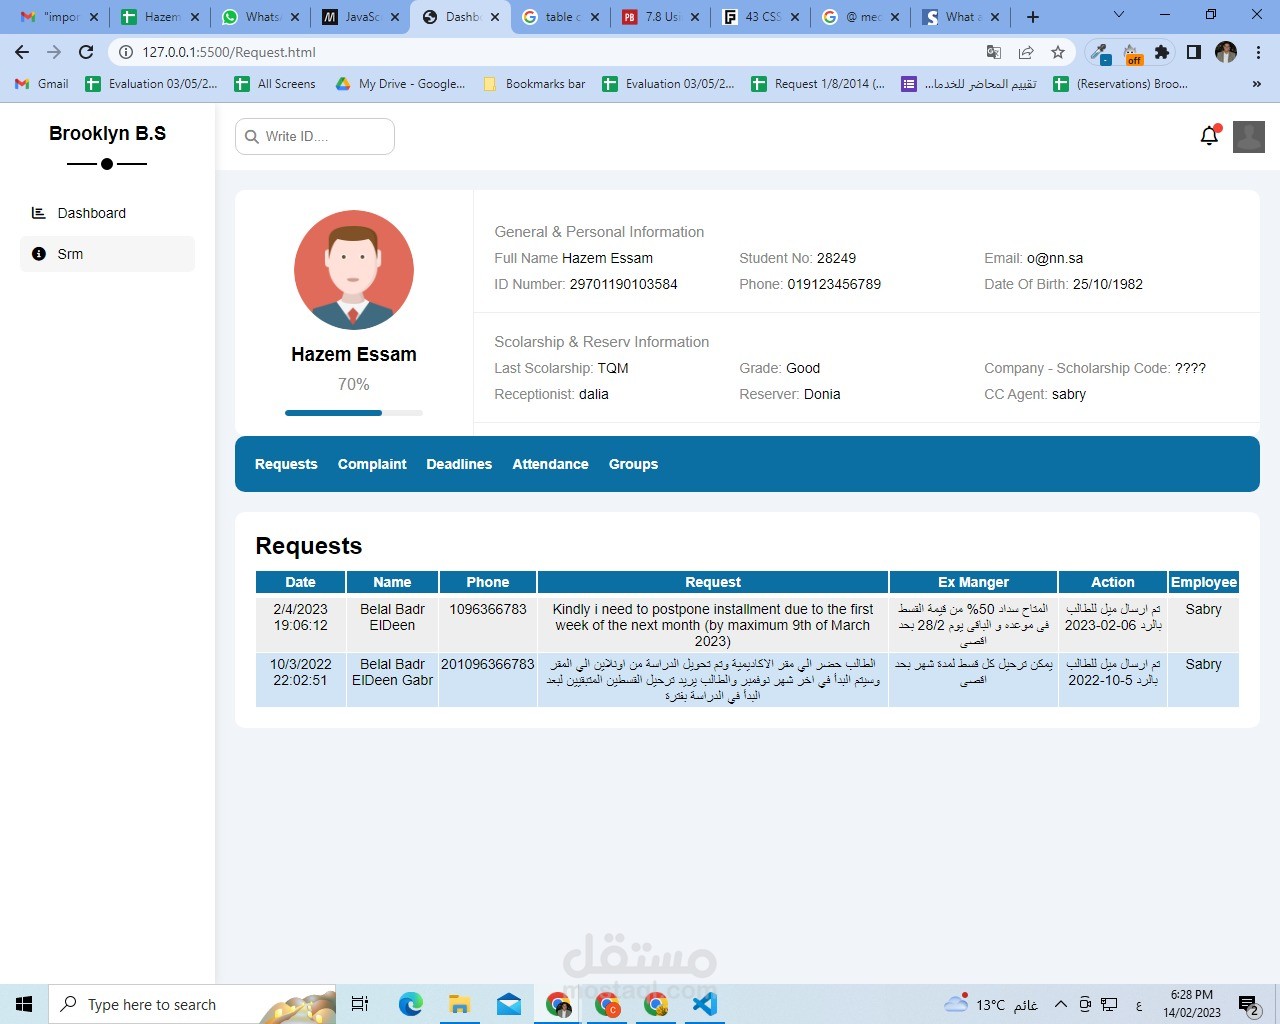The image size is (1280, 1024).
Task: Open a new browser tab with plus
Action: click(1033, 17)
